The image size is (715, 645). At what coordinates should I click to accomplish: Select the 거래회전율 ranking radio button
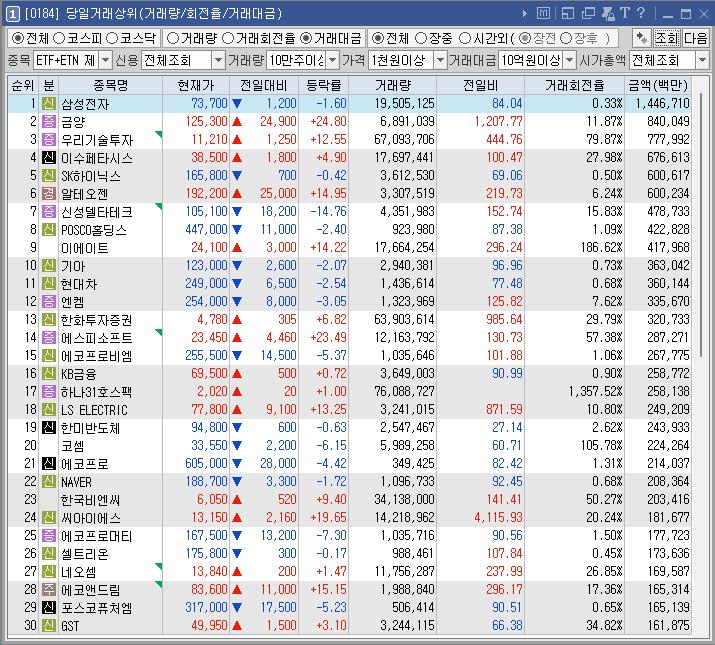coord(228,38)
